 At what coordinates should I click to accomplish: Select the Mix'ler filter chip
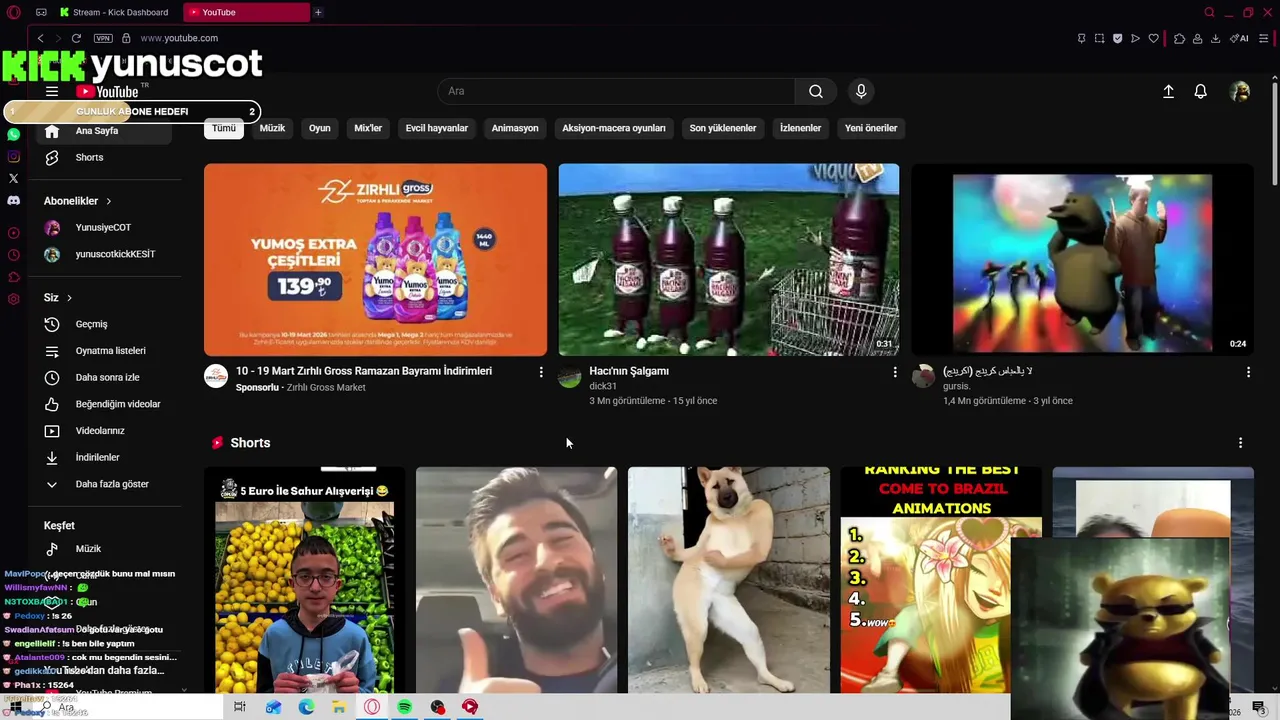pyautogui.click(x=368, y=128)
